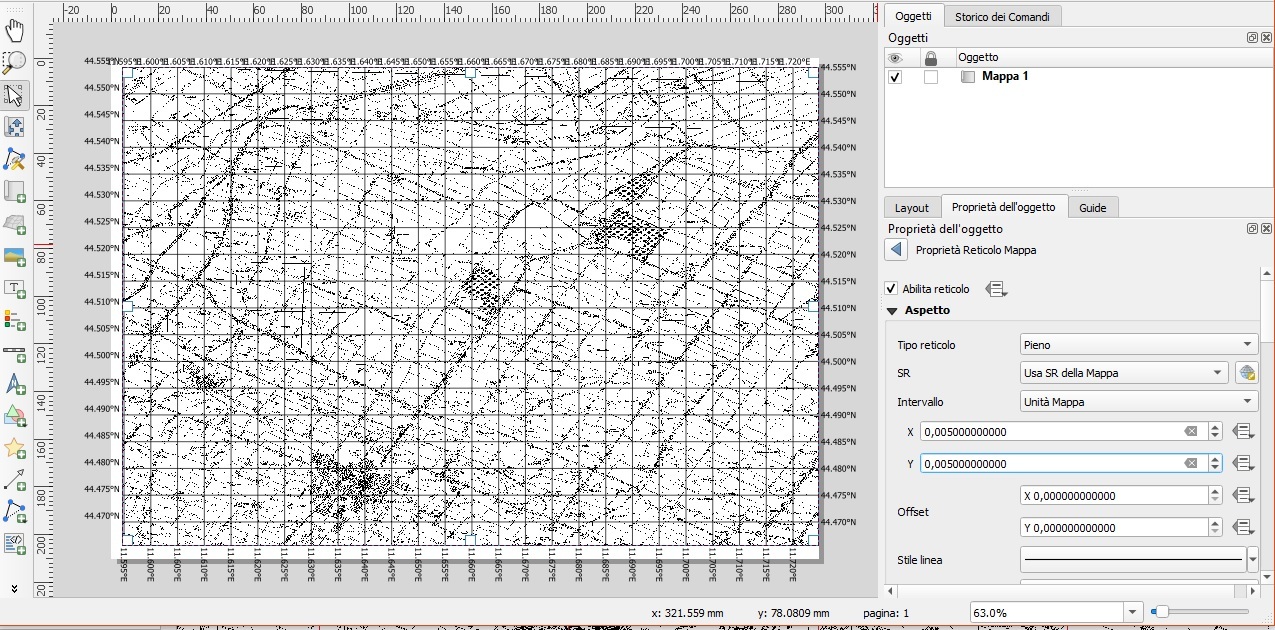The image size is (1275, 630).
Task: Add a node-based polyline item tool
Action: click(15, 512)
